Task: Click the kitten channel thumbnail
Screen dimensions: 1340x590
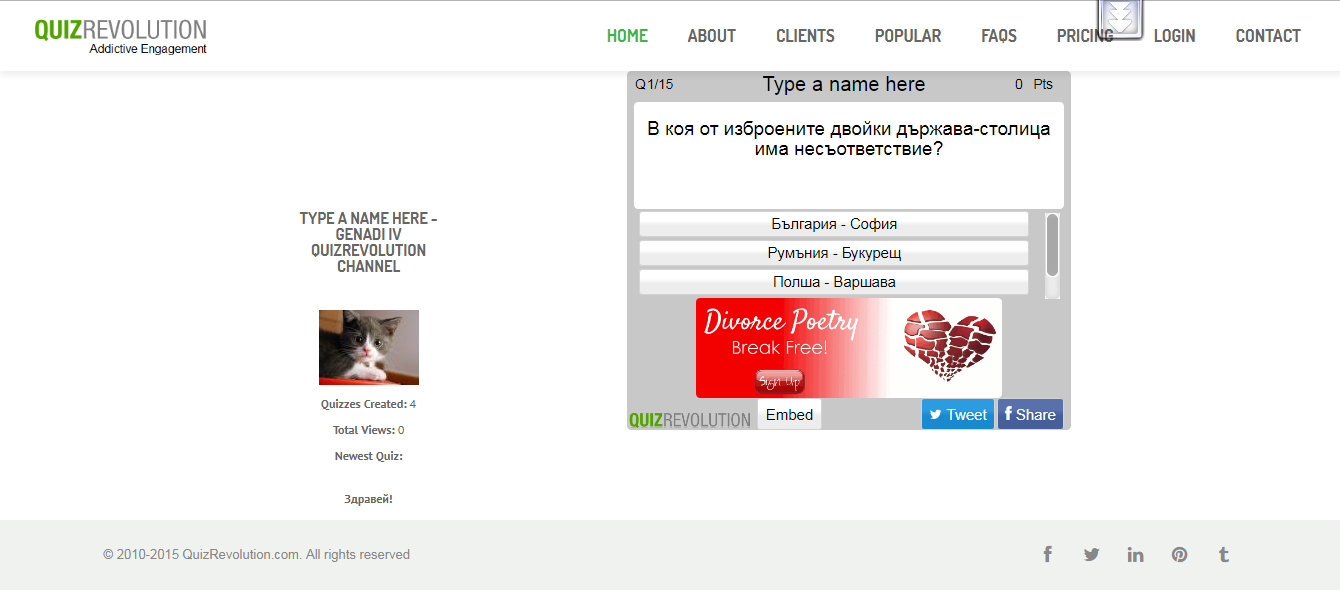Action: [x=369, y=347]
